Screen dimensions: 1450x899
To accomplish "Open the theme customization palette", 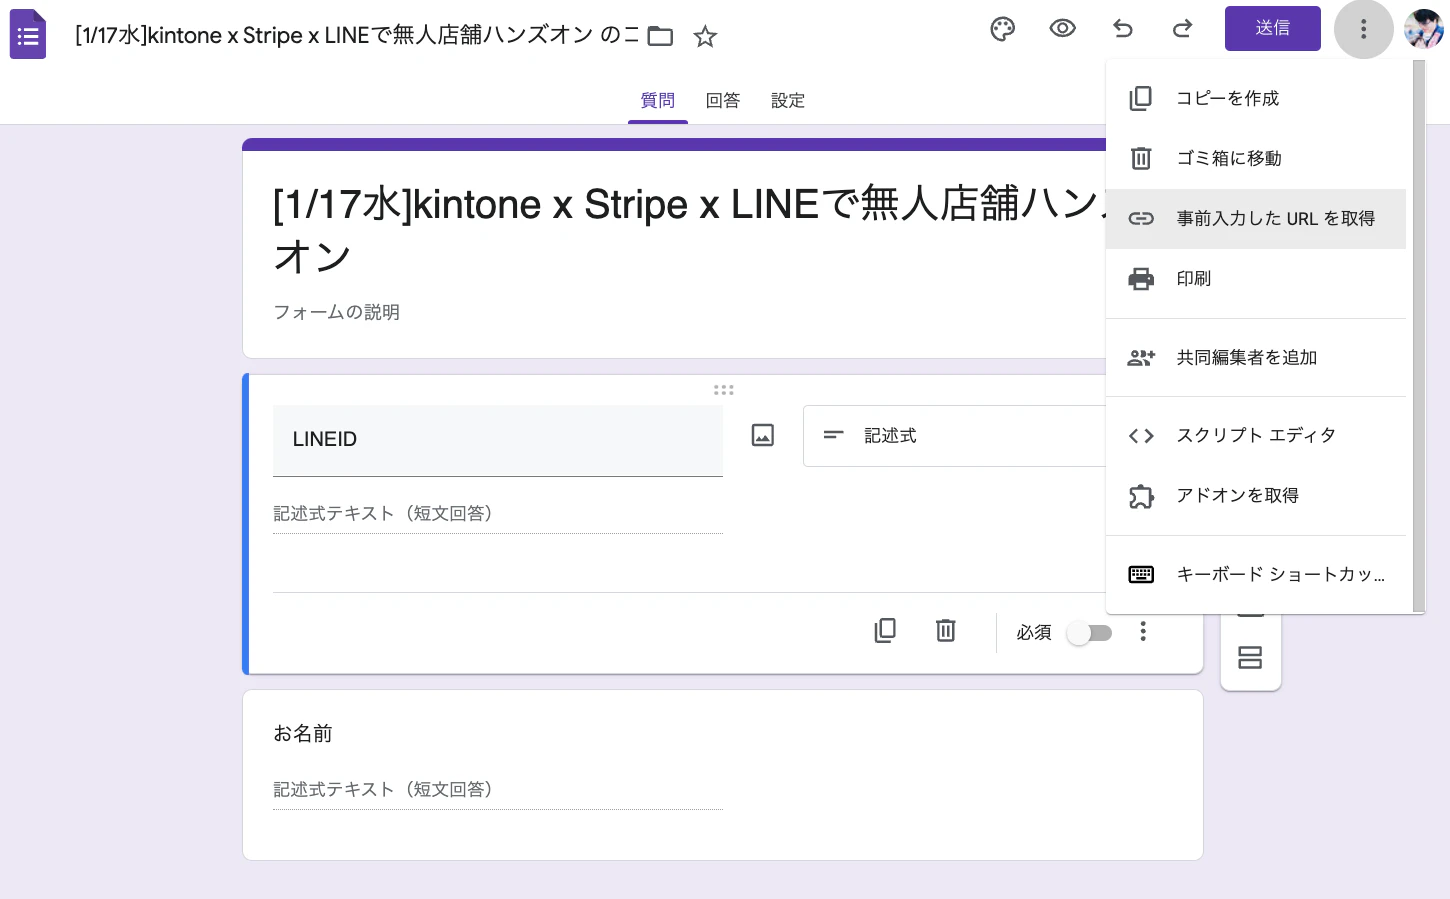I will [x=1003, y=29].
